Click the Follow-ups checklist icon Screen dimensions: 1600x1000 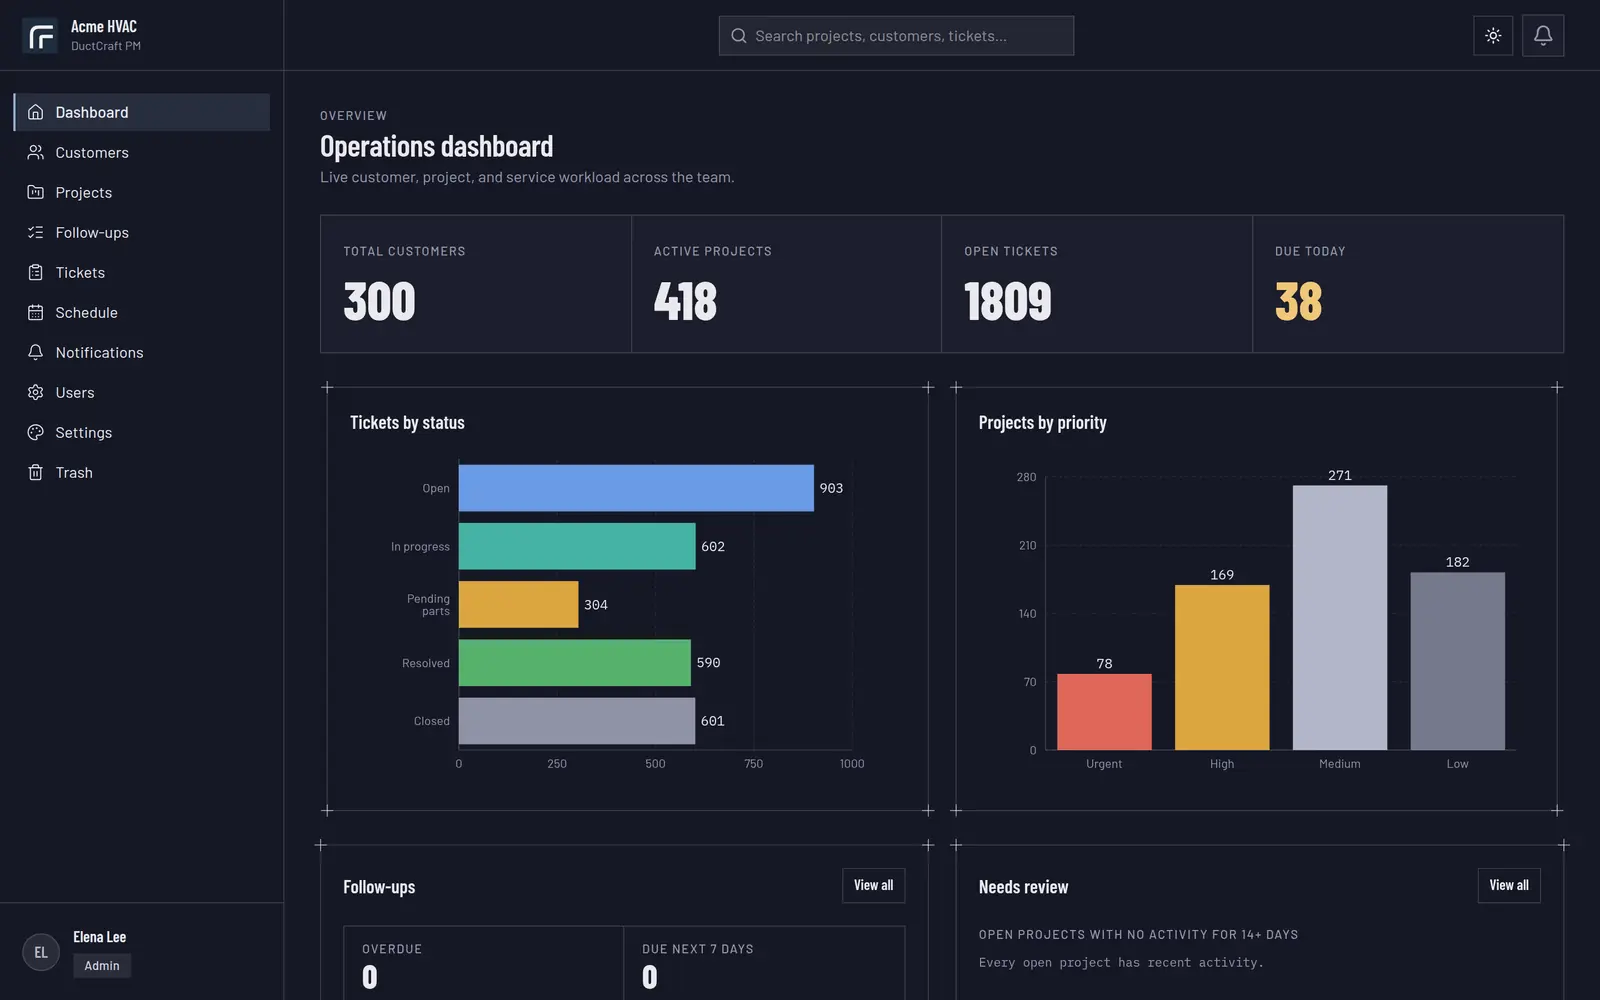[36, 232]
